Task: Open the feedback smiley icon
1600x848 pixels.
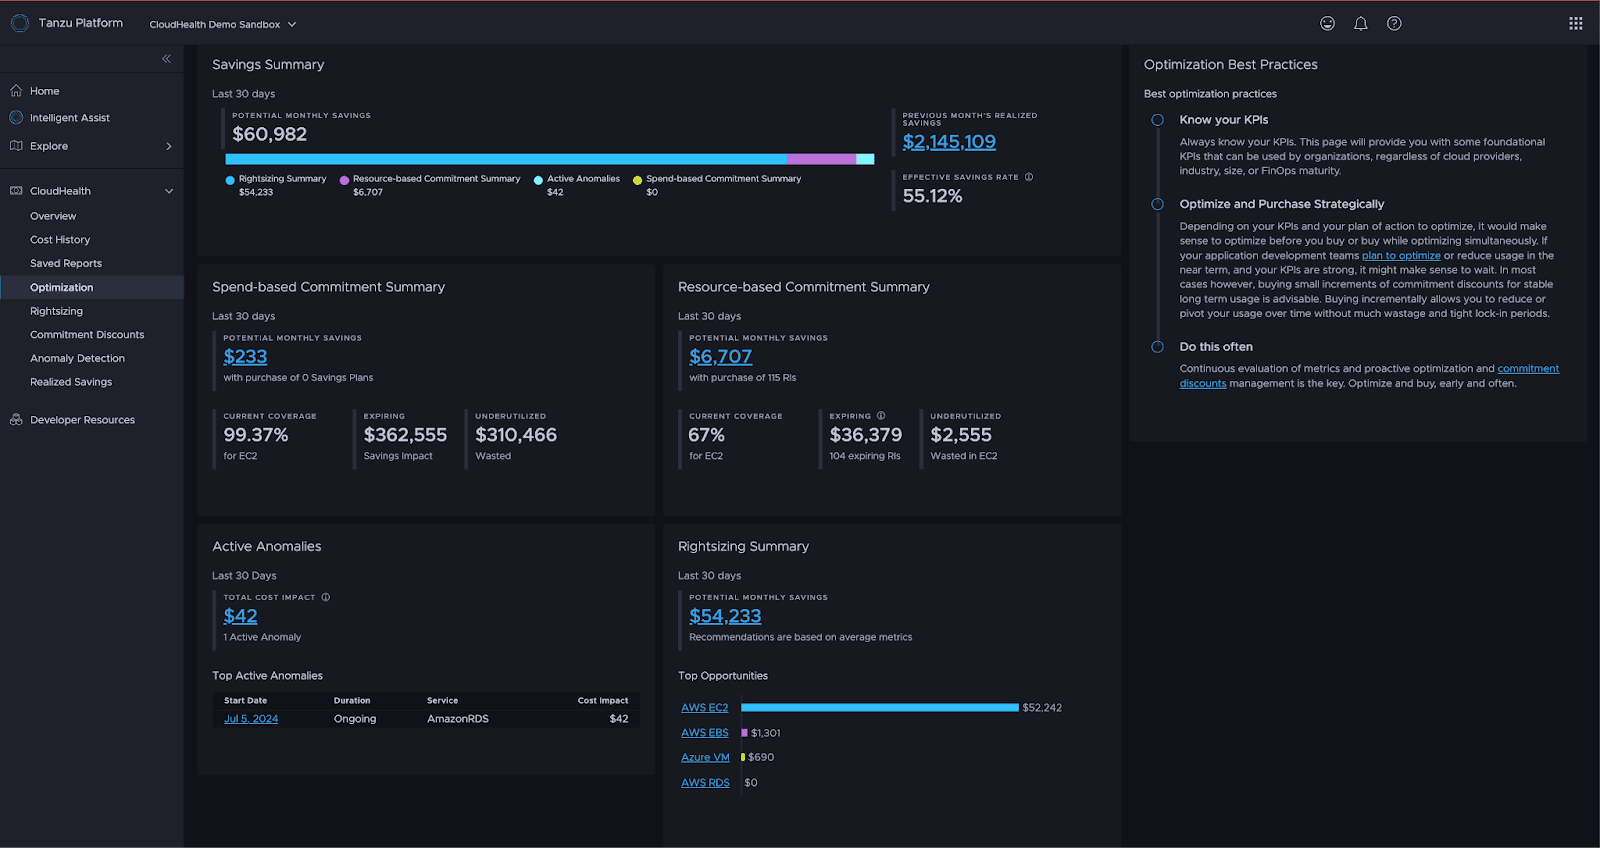Action: coord(1327,24)
